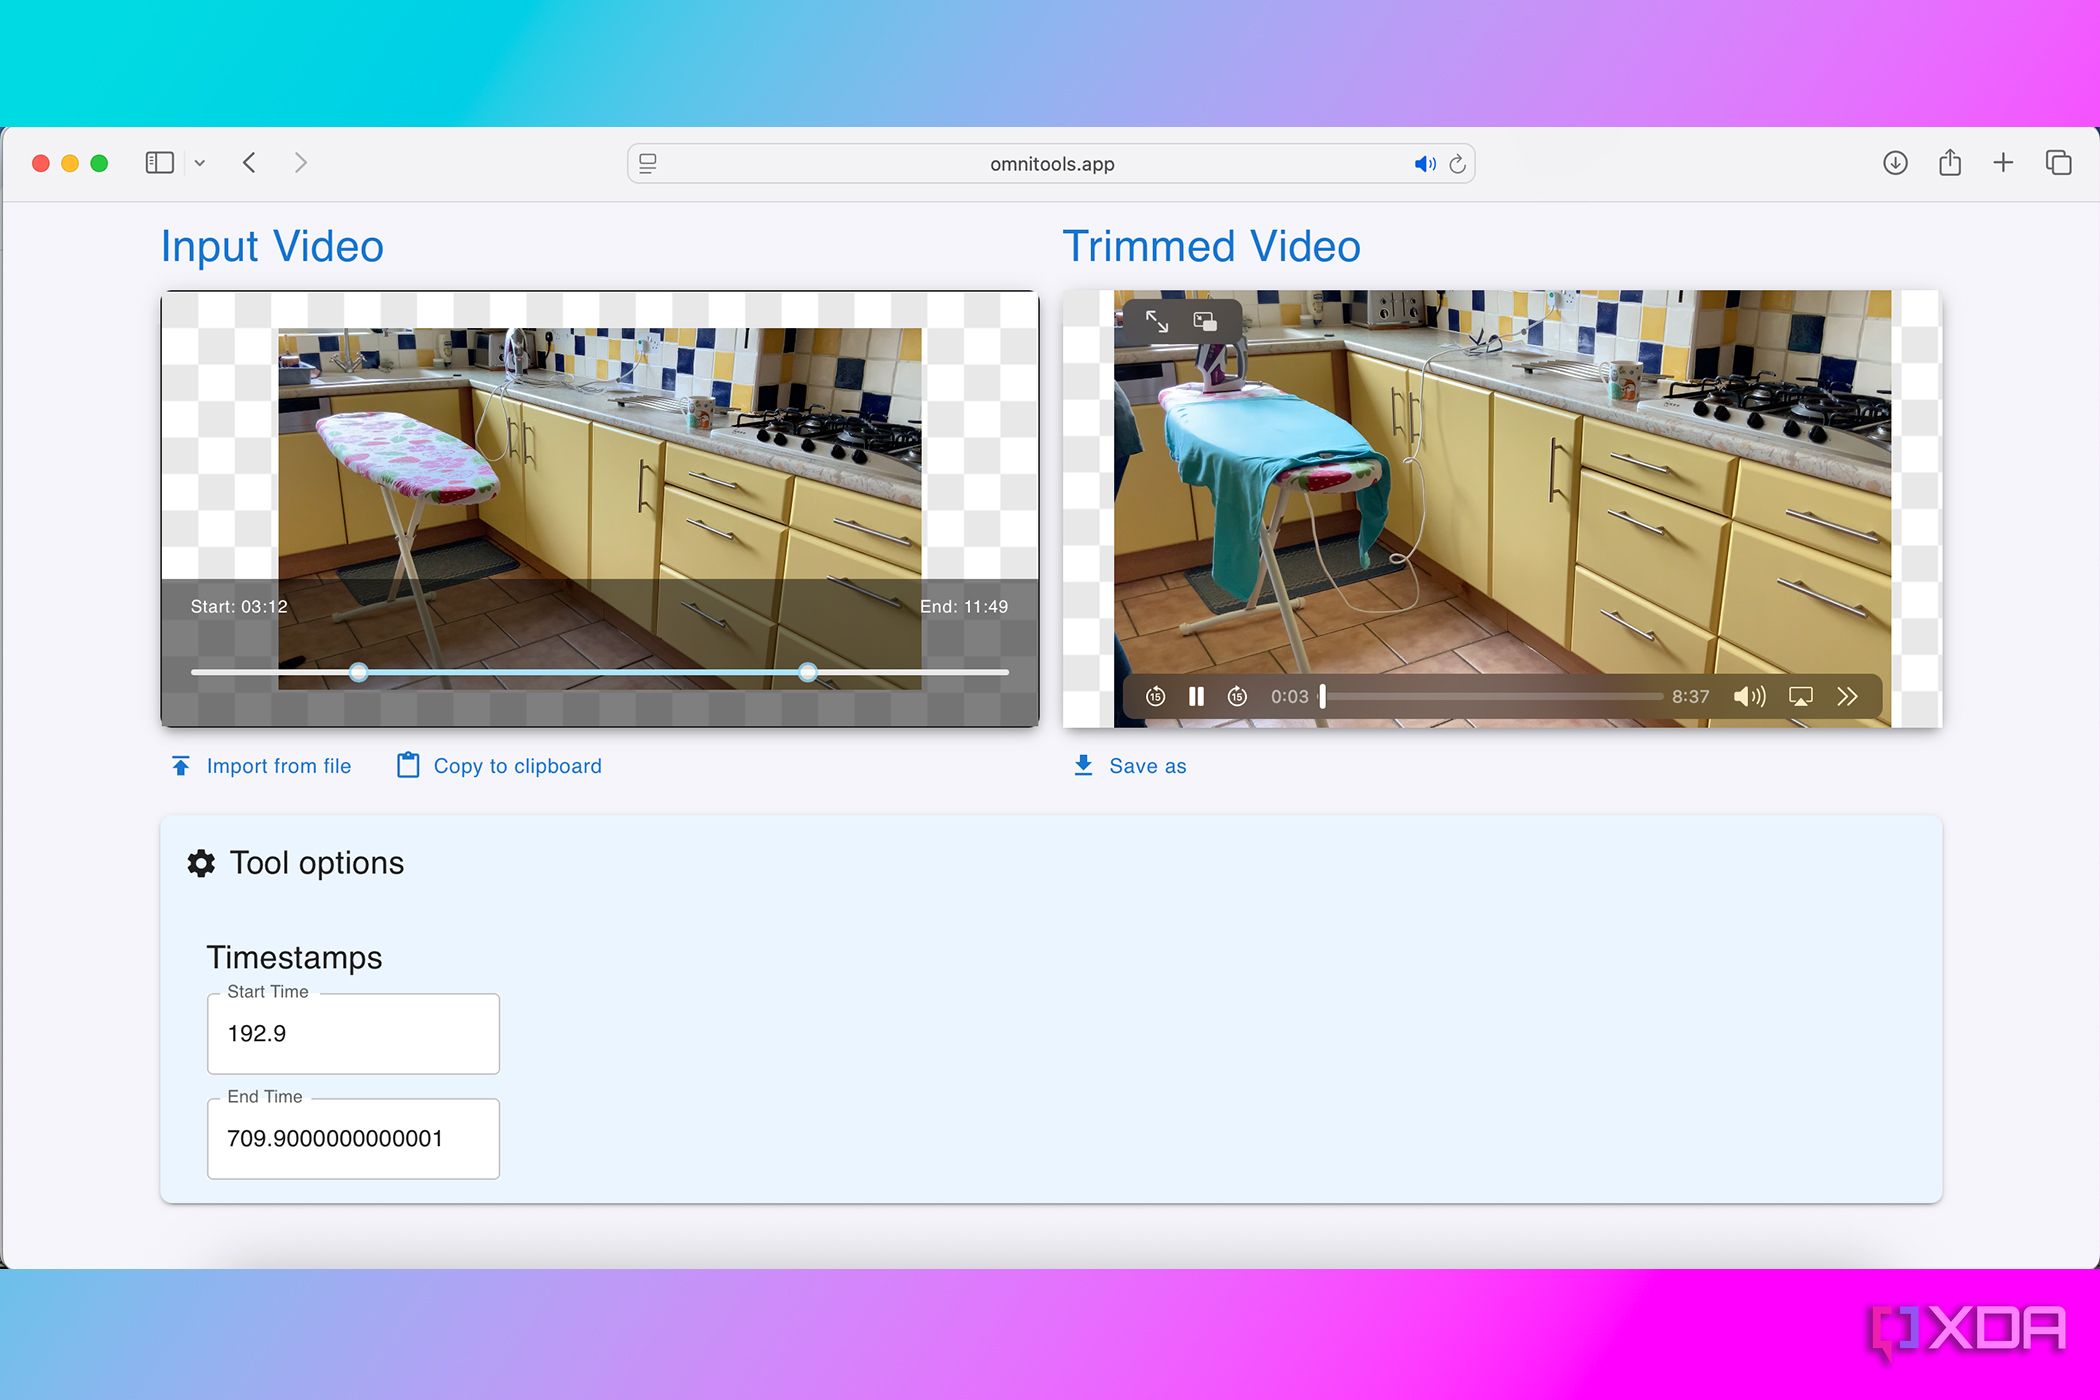Click the trim end slider handle
This screenshot has height=1400, width=2100.
click(x=808, y=673)
